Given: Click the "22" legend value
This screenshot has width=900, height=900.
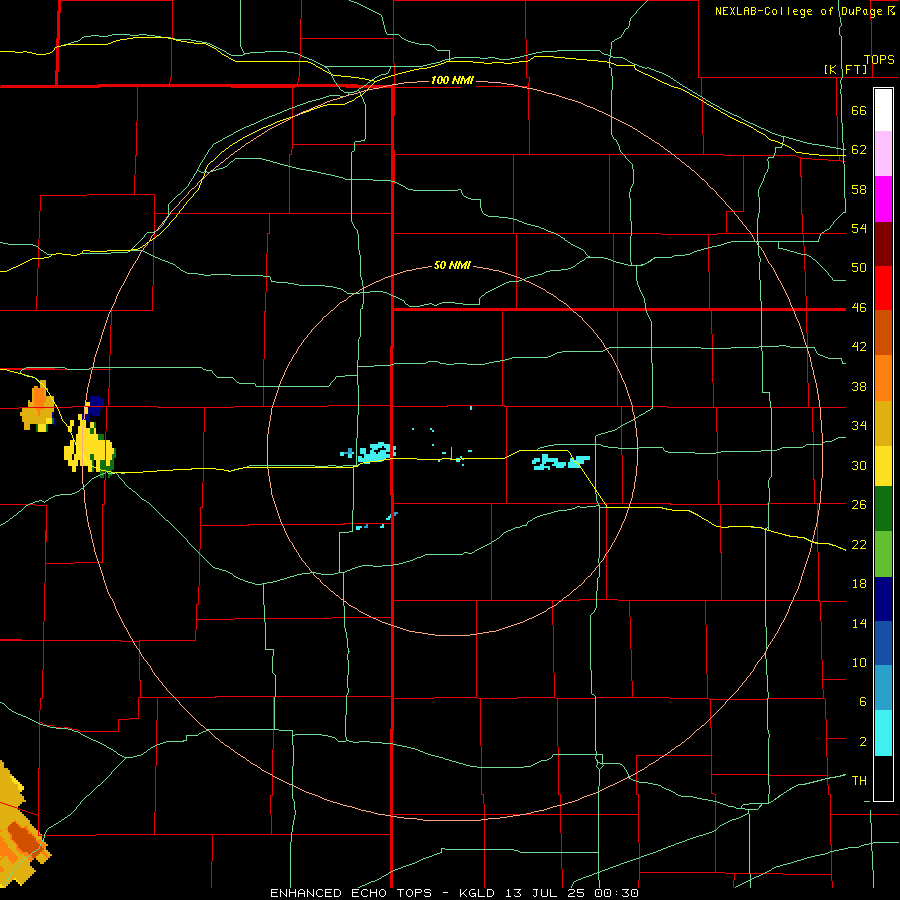Looking at the screenshot, I should point(859,544).
